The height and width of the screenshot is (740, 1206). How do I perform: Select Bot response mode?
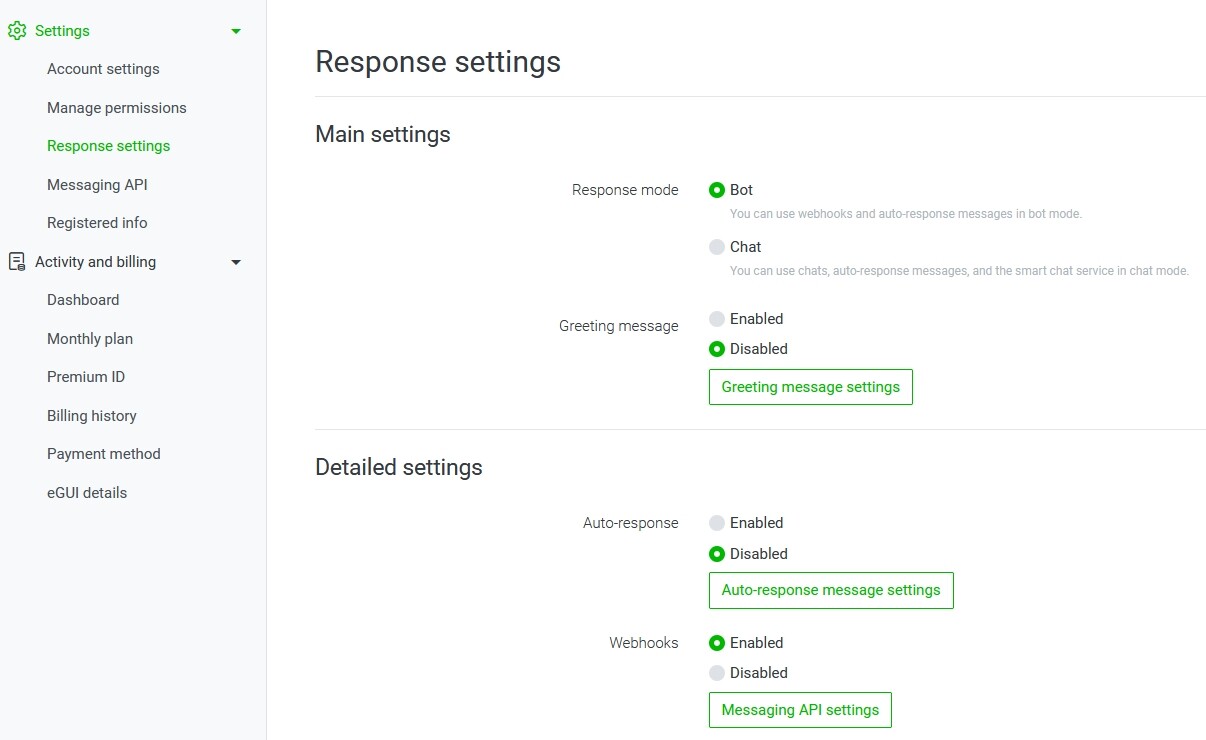717,190
